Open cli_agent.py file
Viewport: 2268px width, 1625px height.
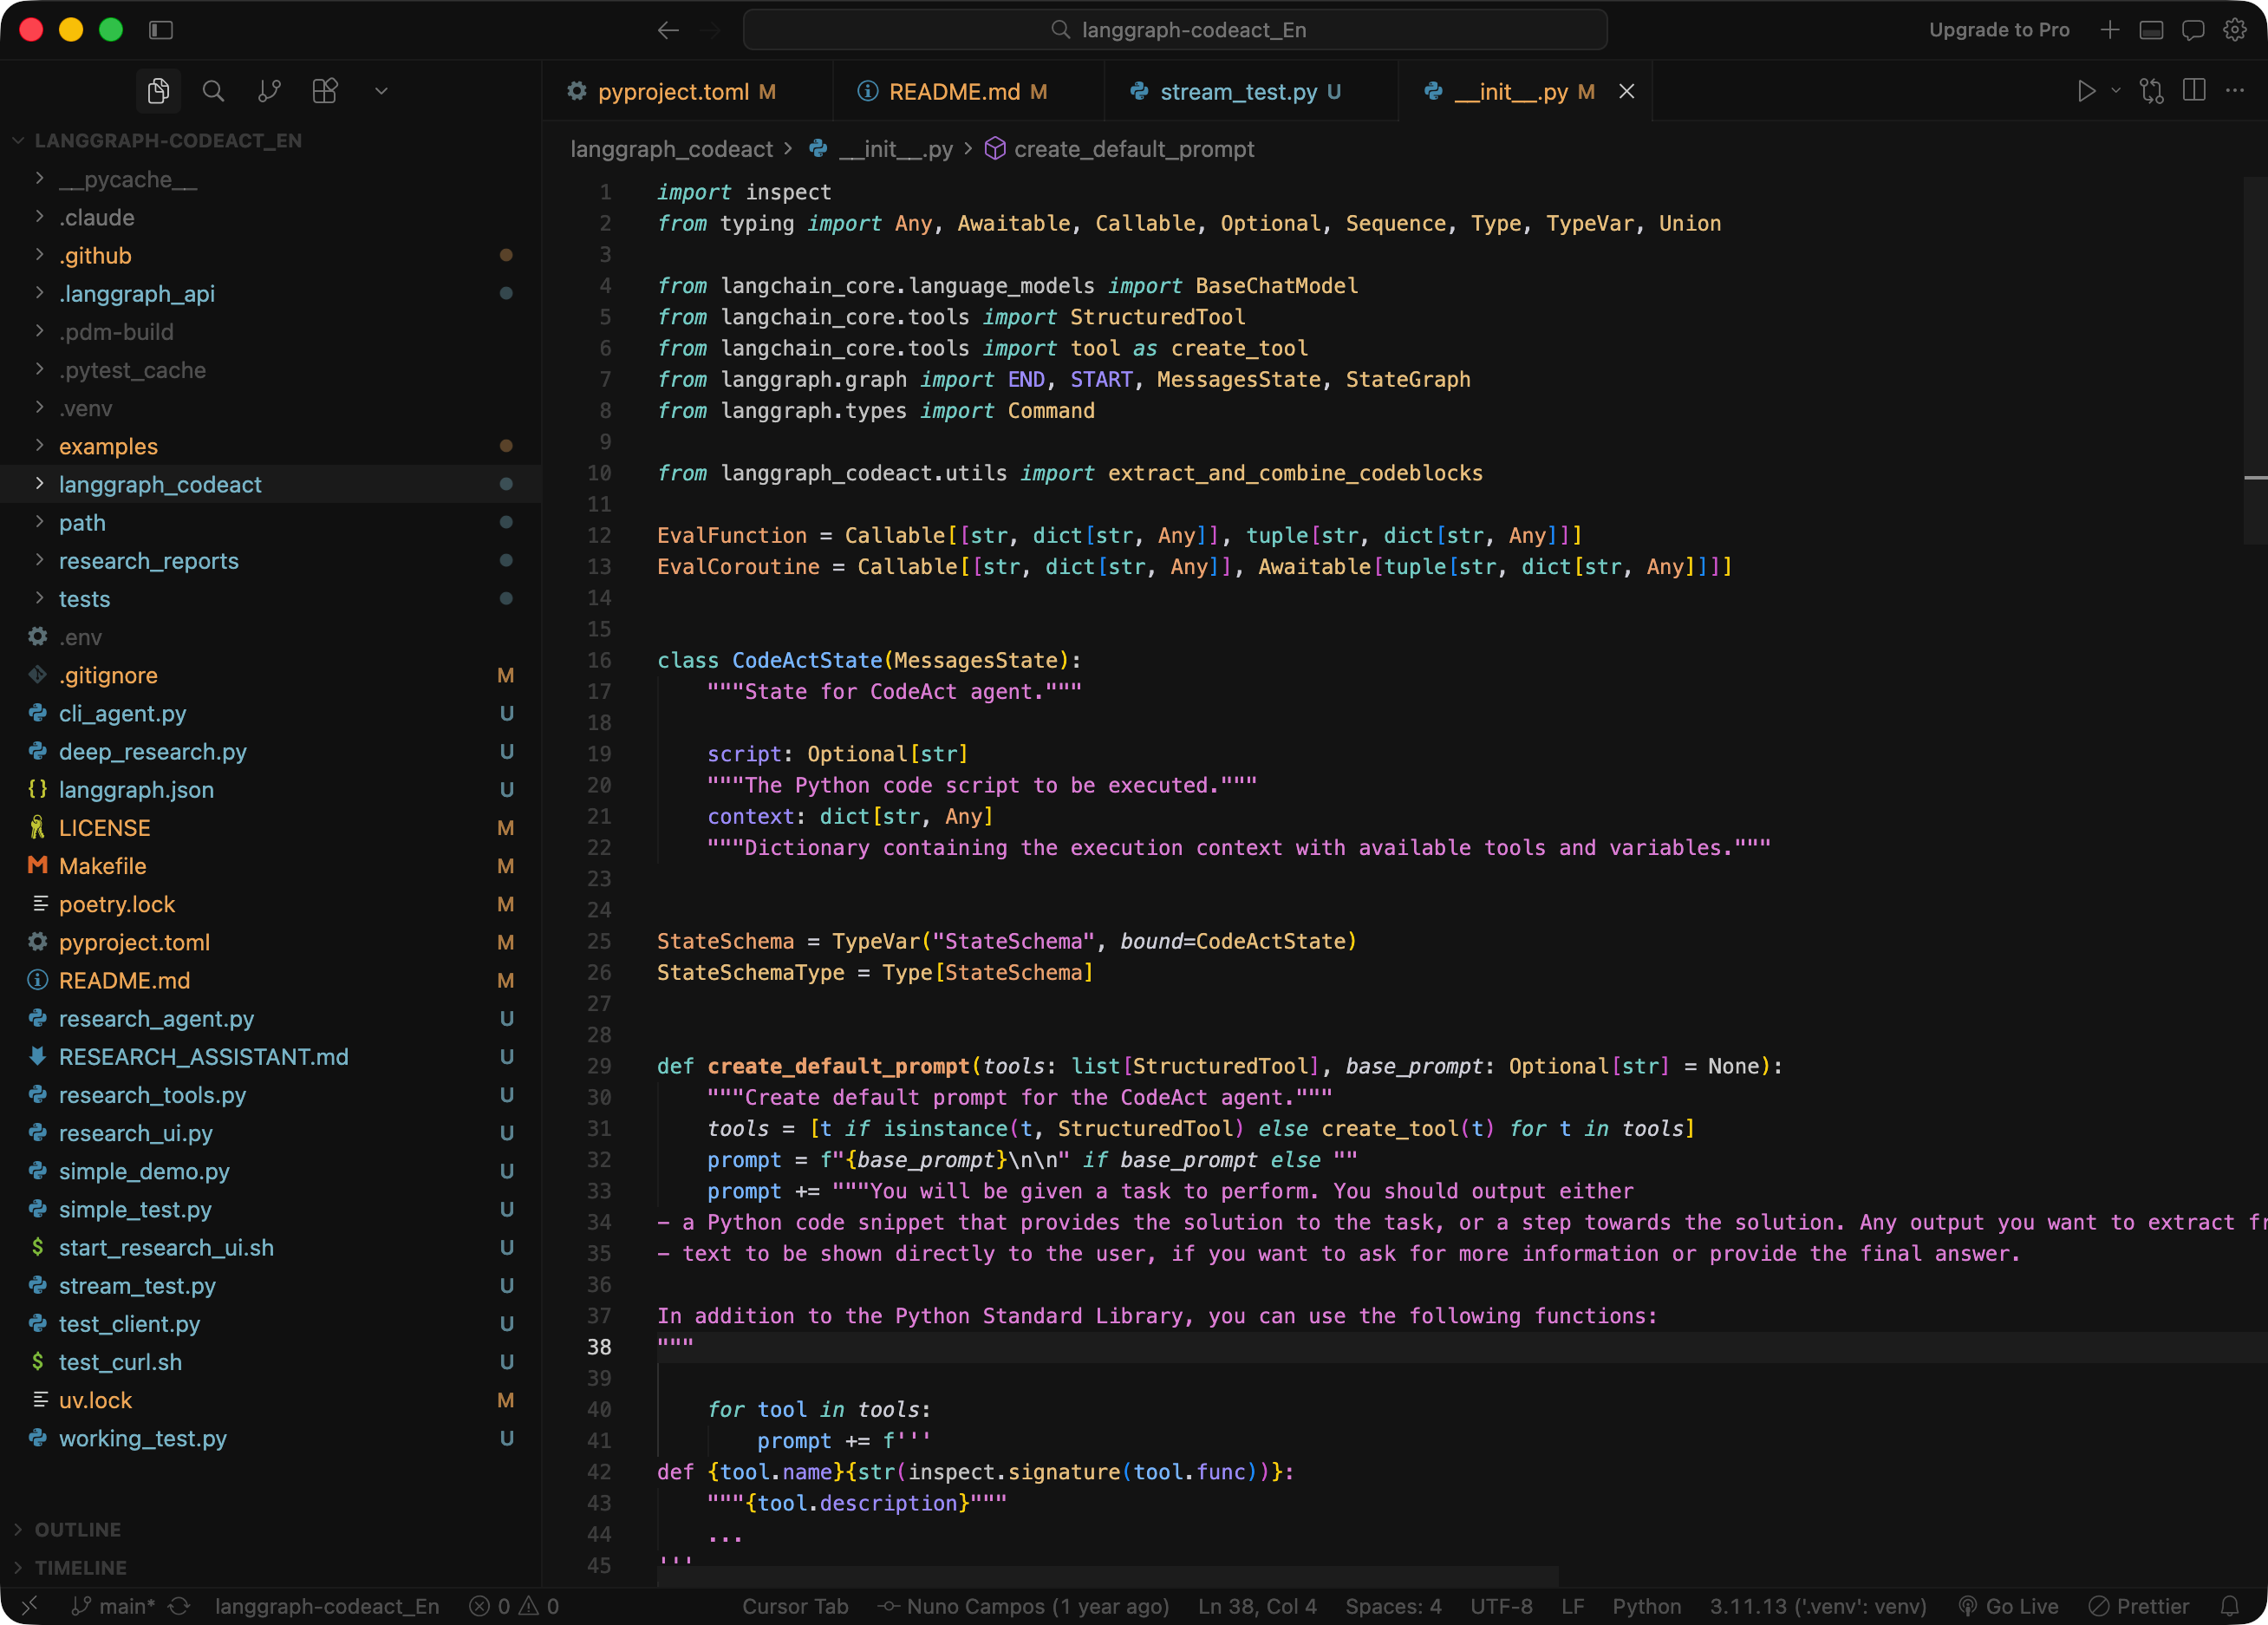pos(270,713)
